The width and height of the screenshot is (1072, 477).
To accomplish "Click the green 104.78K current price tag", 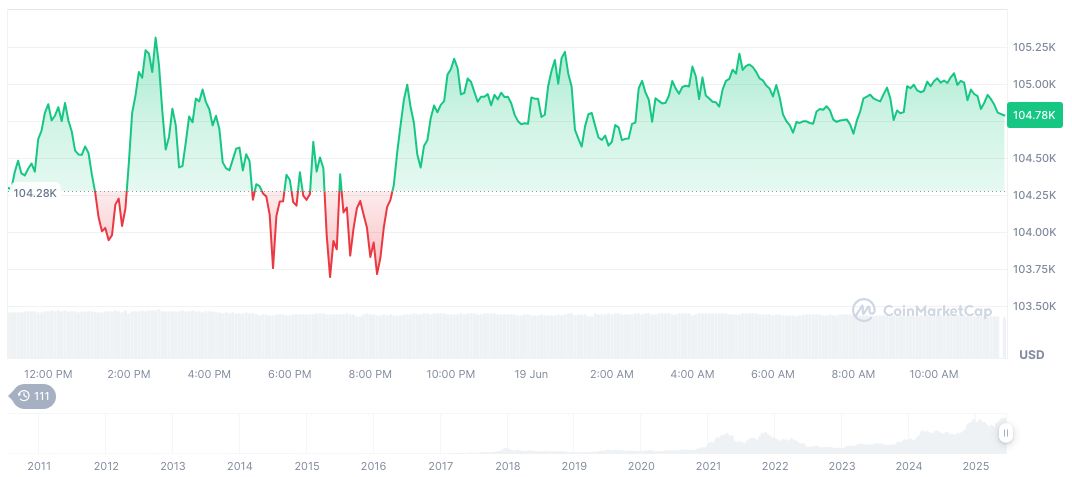I will pyautogui.click(x=1033, y=115).
